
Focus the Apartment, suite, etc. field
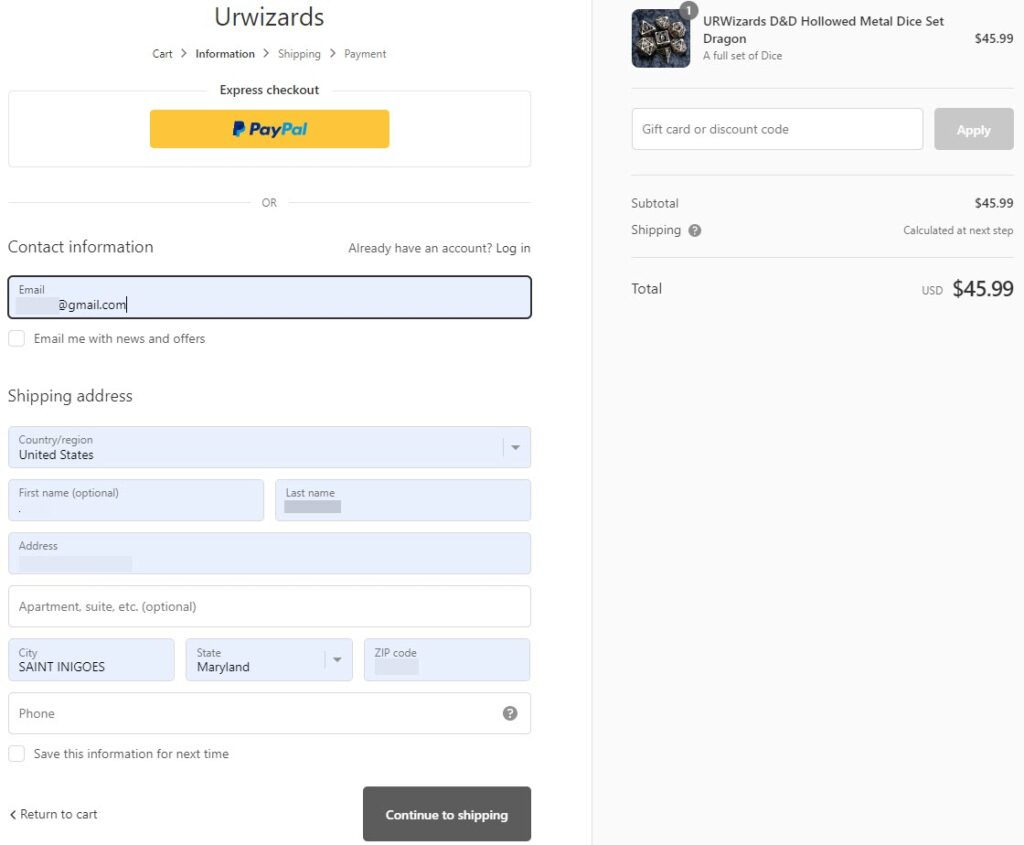(269, 606)
